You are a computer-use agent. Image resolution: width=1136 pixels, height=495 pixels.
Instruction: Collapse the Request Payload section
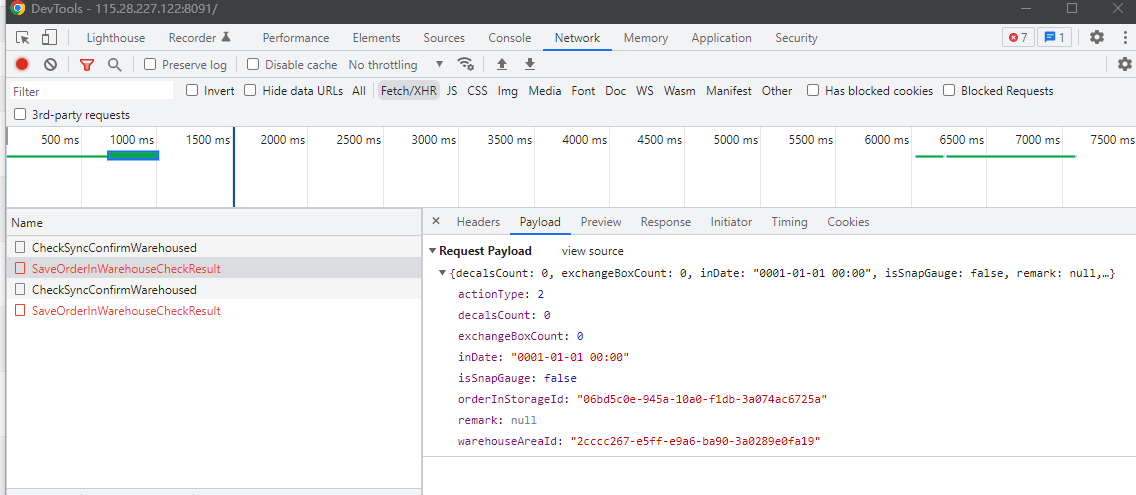pyautogui.click(x=432, y=251)
